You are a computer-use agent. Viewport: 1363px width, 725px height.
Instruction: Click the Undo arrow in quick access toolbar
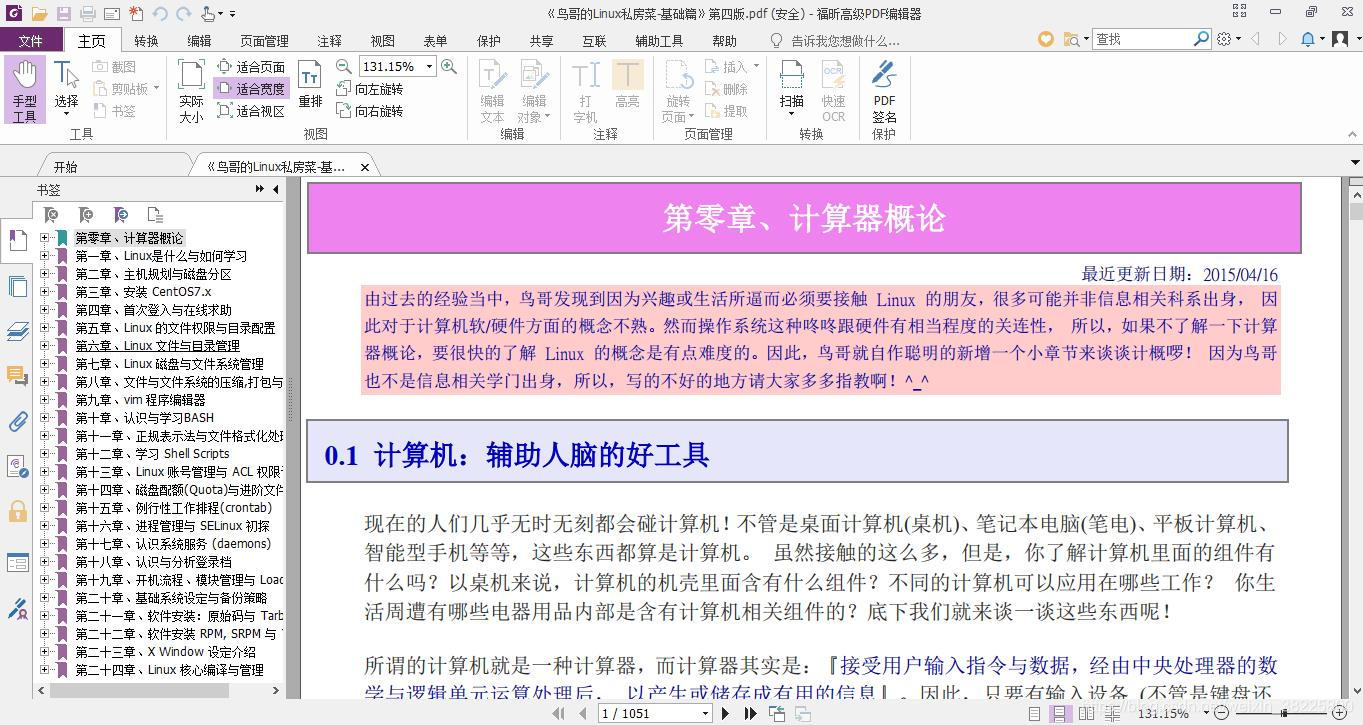click(x=161, y=14)
